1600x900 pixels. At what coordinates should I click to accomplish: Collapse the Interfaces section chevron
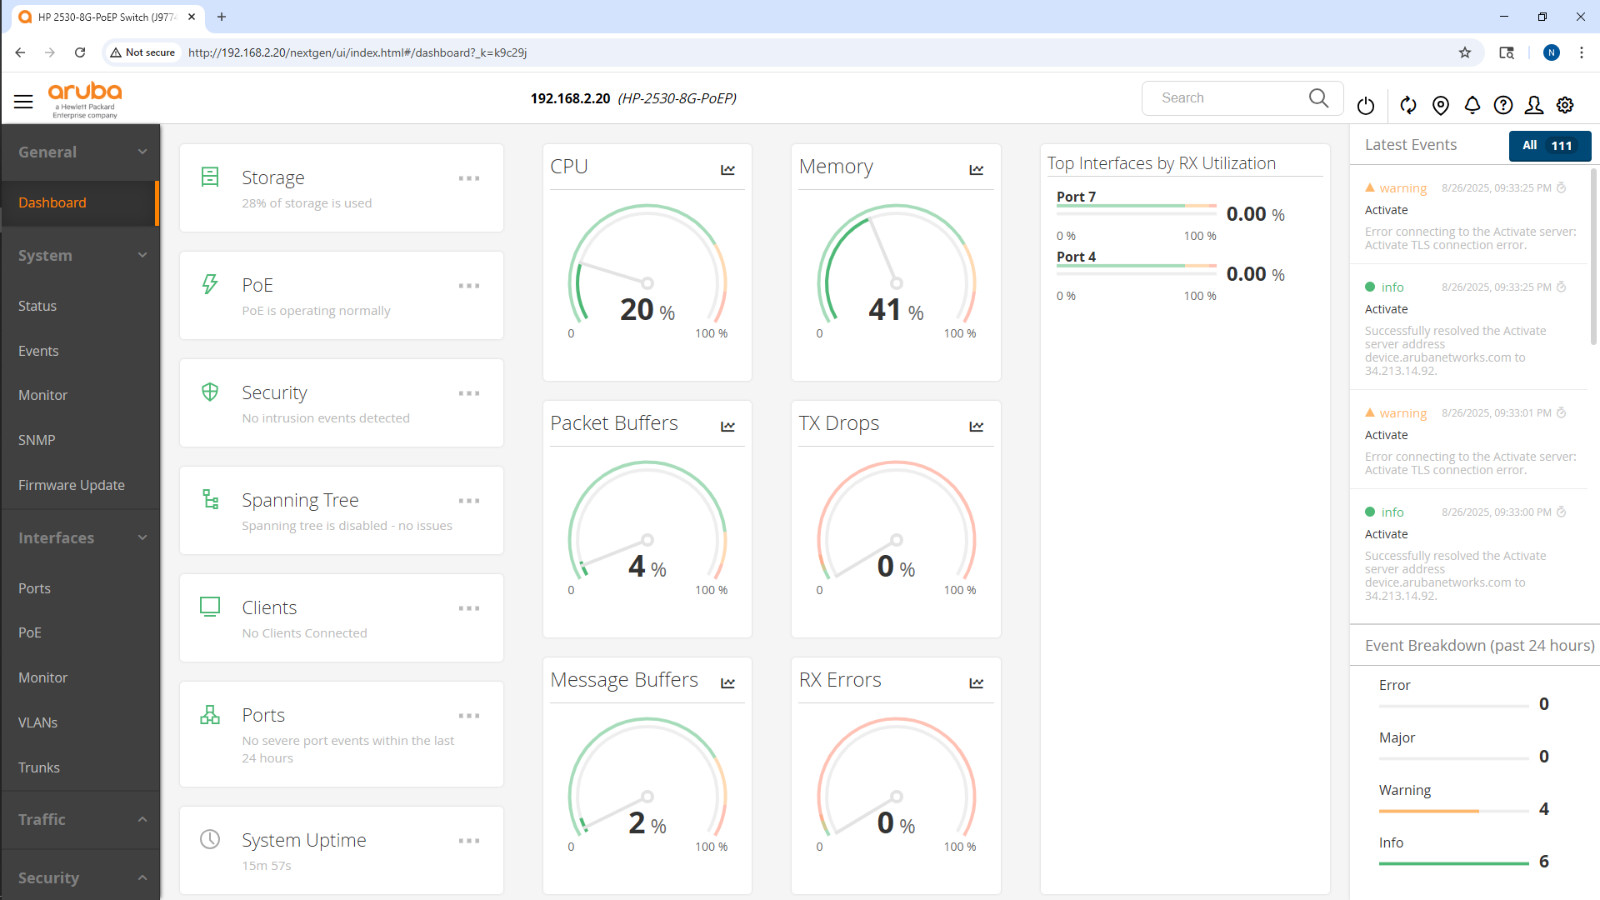(x=142, y=538)
